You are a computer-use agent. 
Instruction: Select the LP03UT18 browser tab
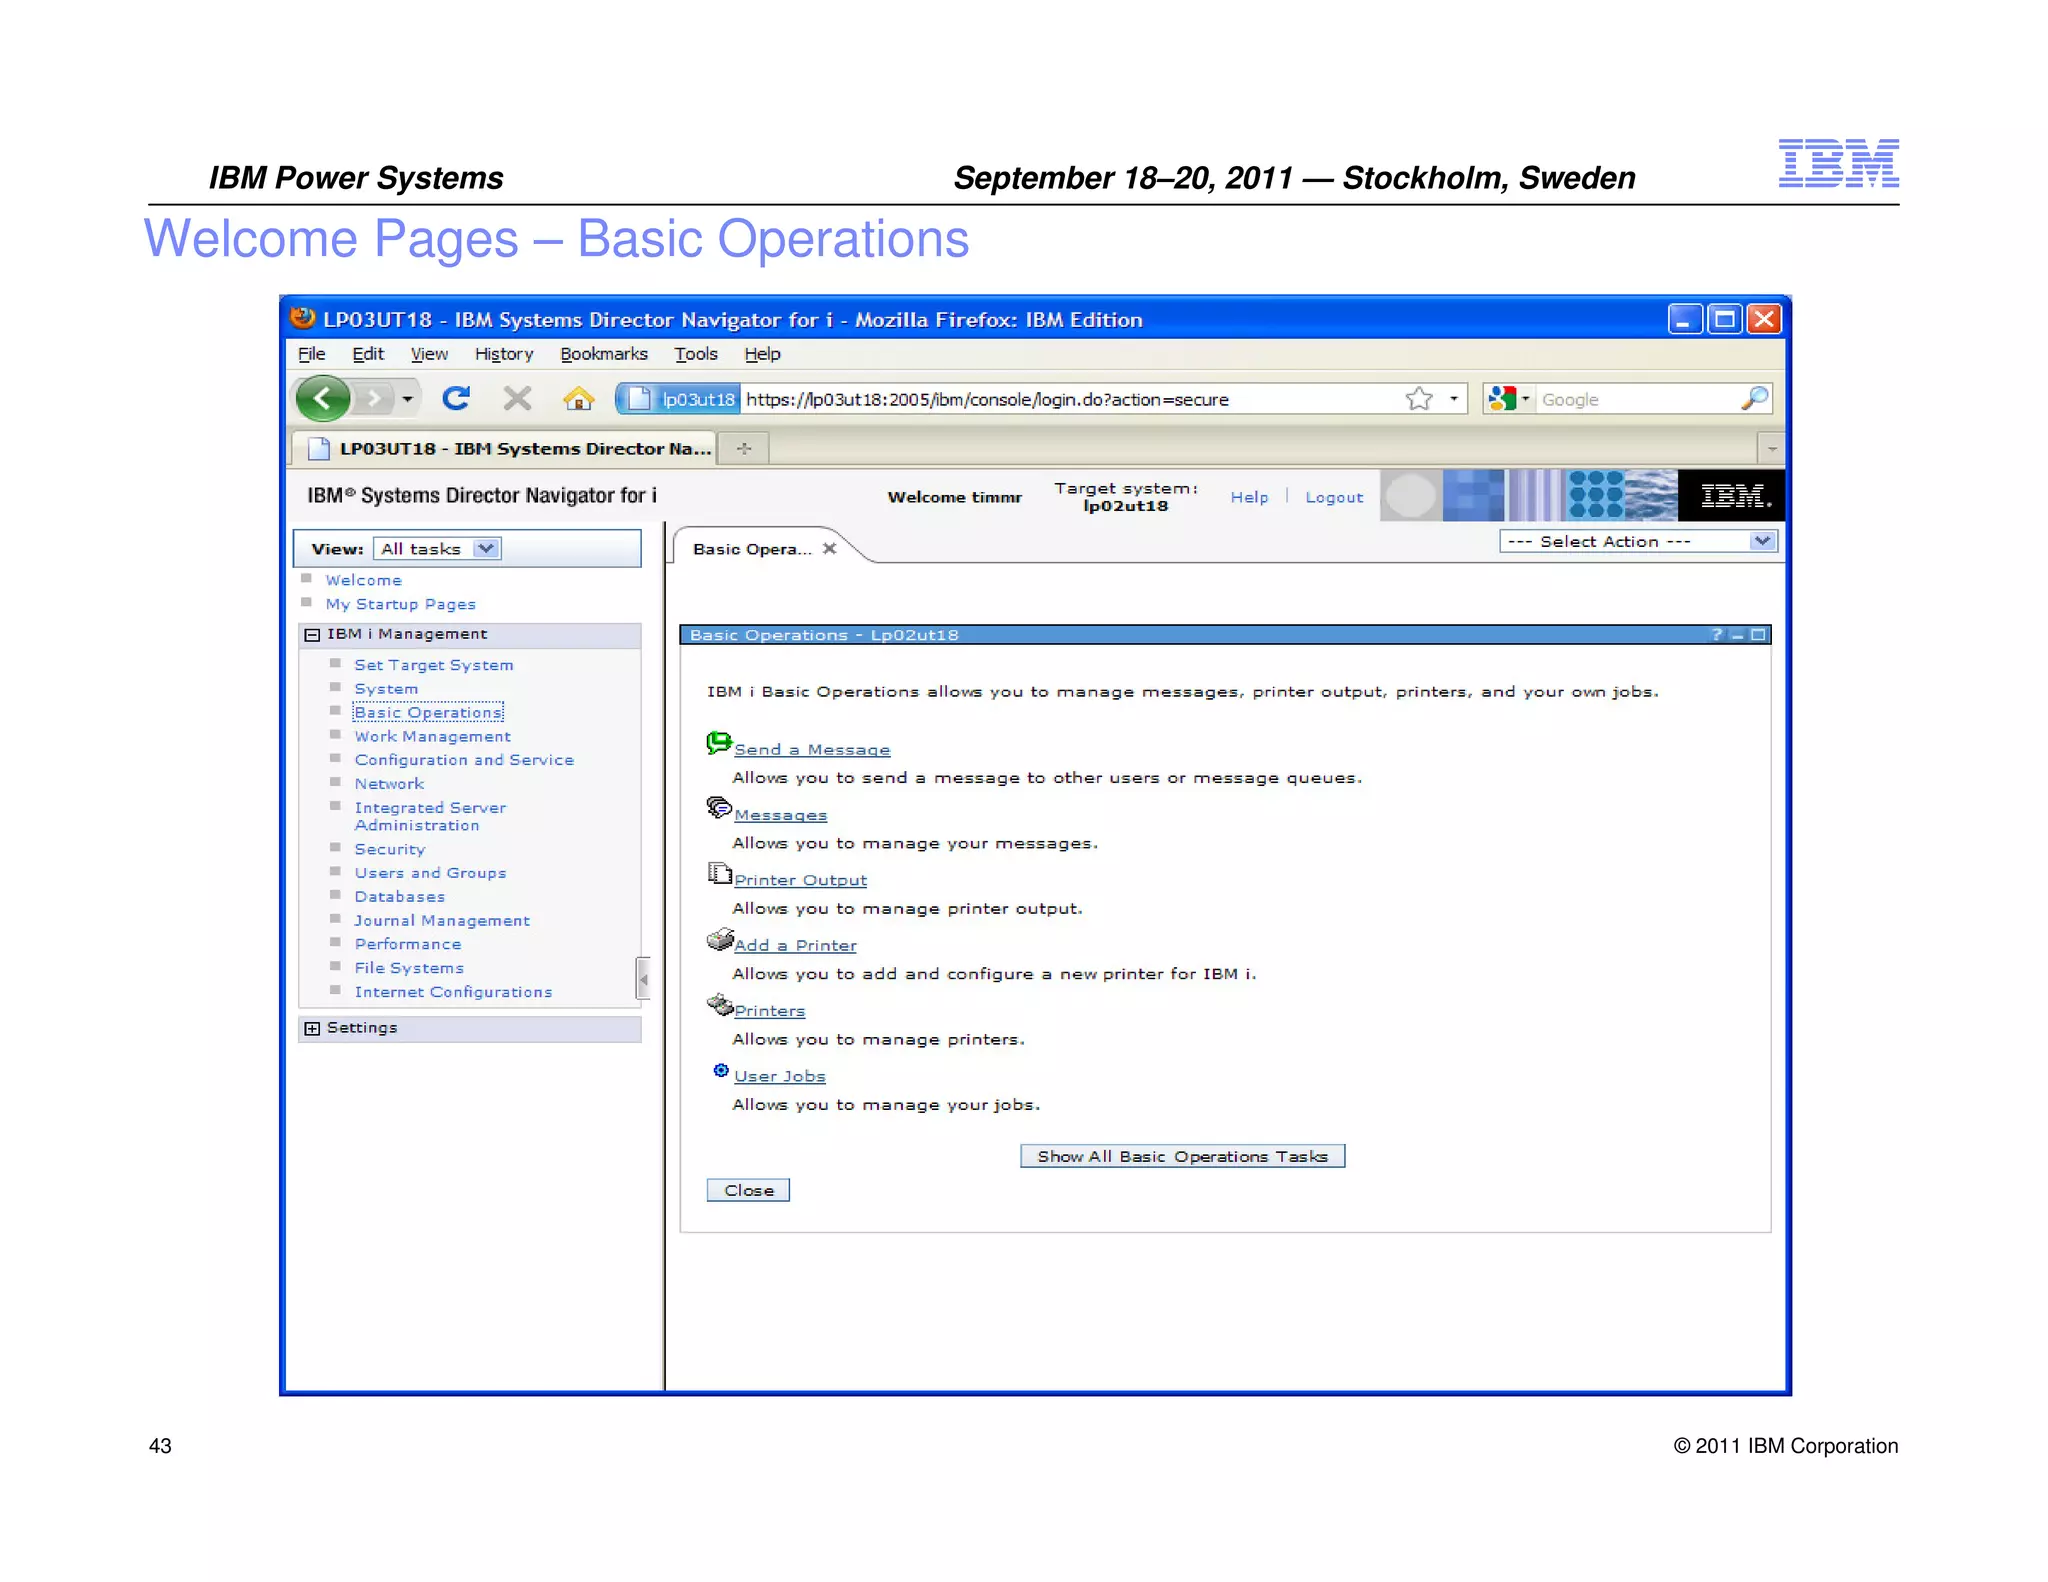(x=505, y=448)
